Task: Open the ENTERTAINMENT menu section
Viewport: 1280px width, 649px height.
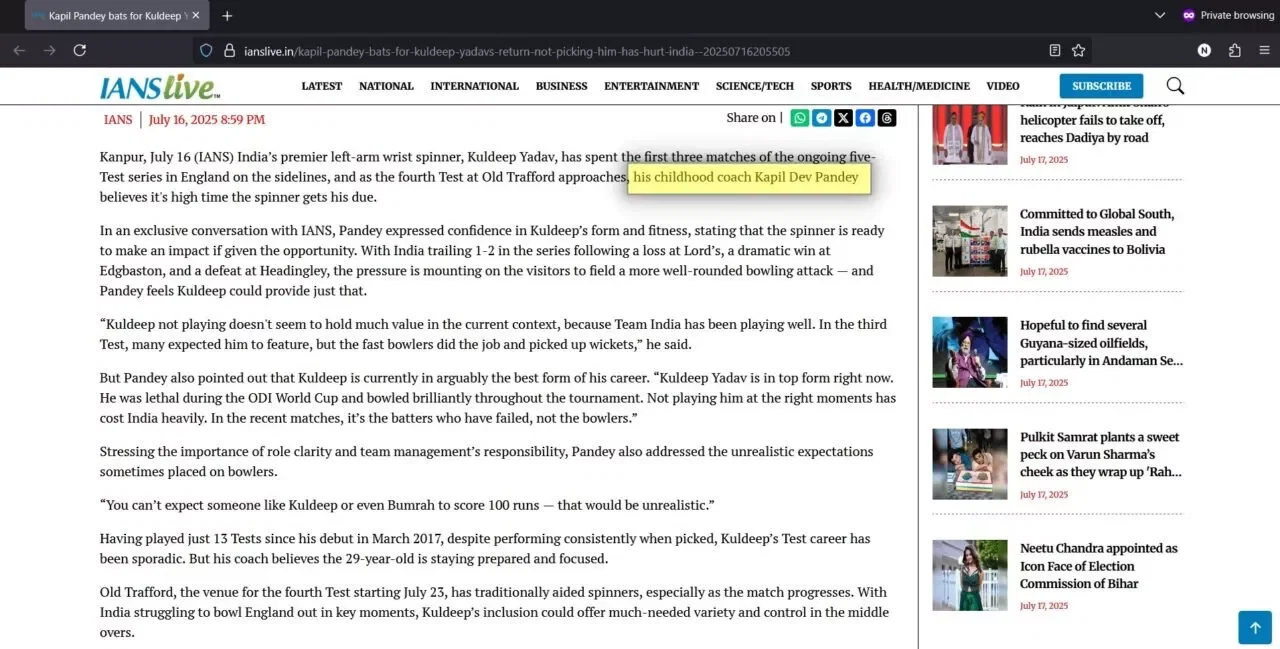Action: point(651,86)
